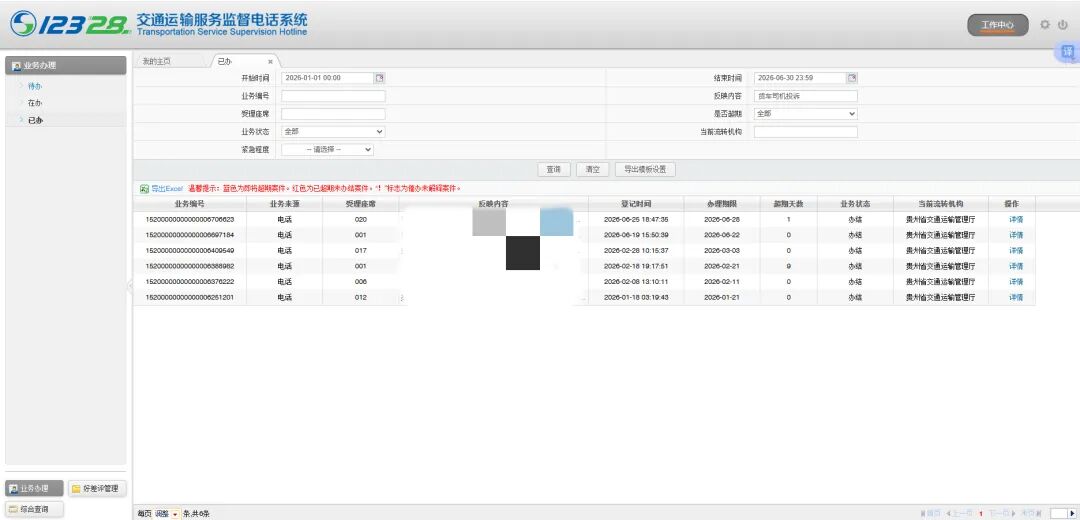Click the 12328 system logo
Image resolution: width=1080 pixels, height=520 pixels.
(x=70, y=23)
